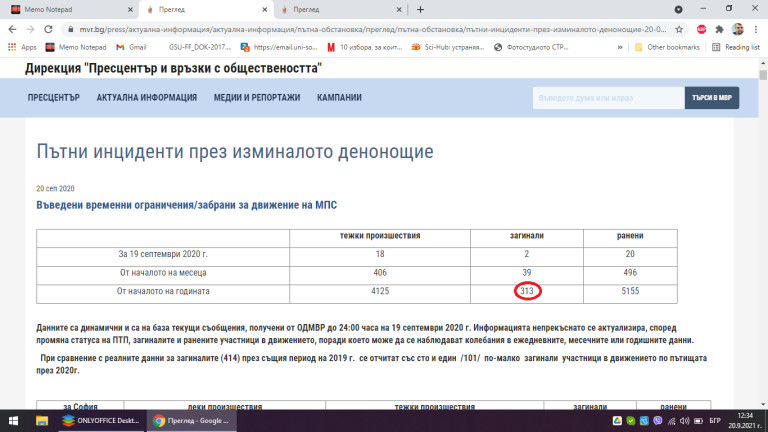Open the Windows Start menu

click(12, 420)
